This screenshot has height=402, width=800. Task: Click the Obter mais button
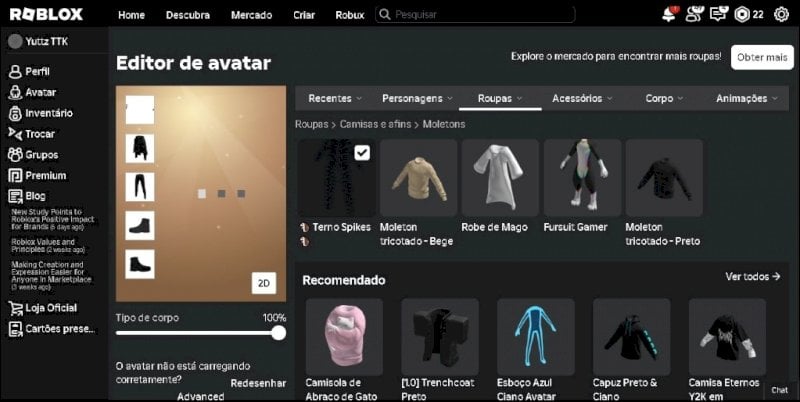[x=762, y=57]
